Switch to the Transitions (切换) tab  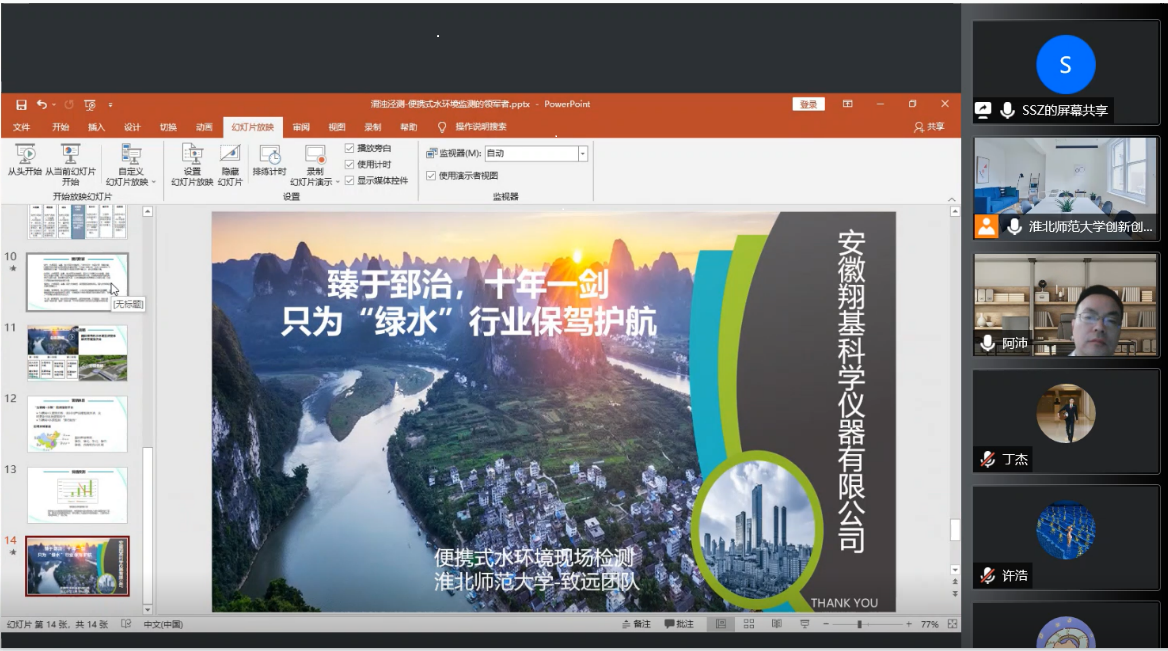(168, 127)
